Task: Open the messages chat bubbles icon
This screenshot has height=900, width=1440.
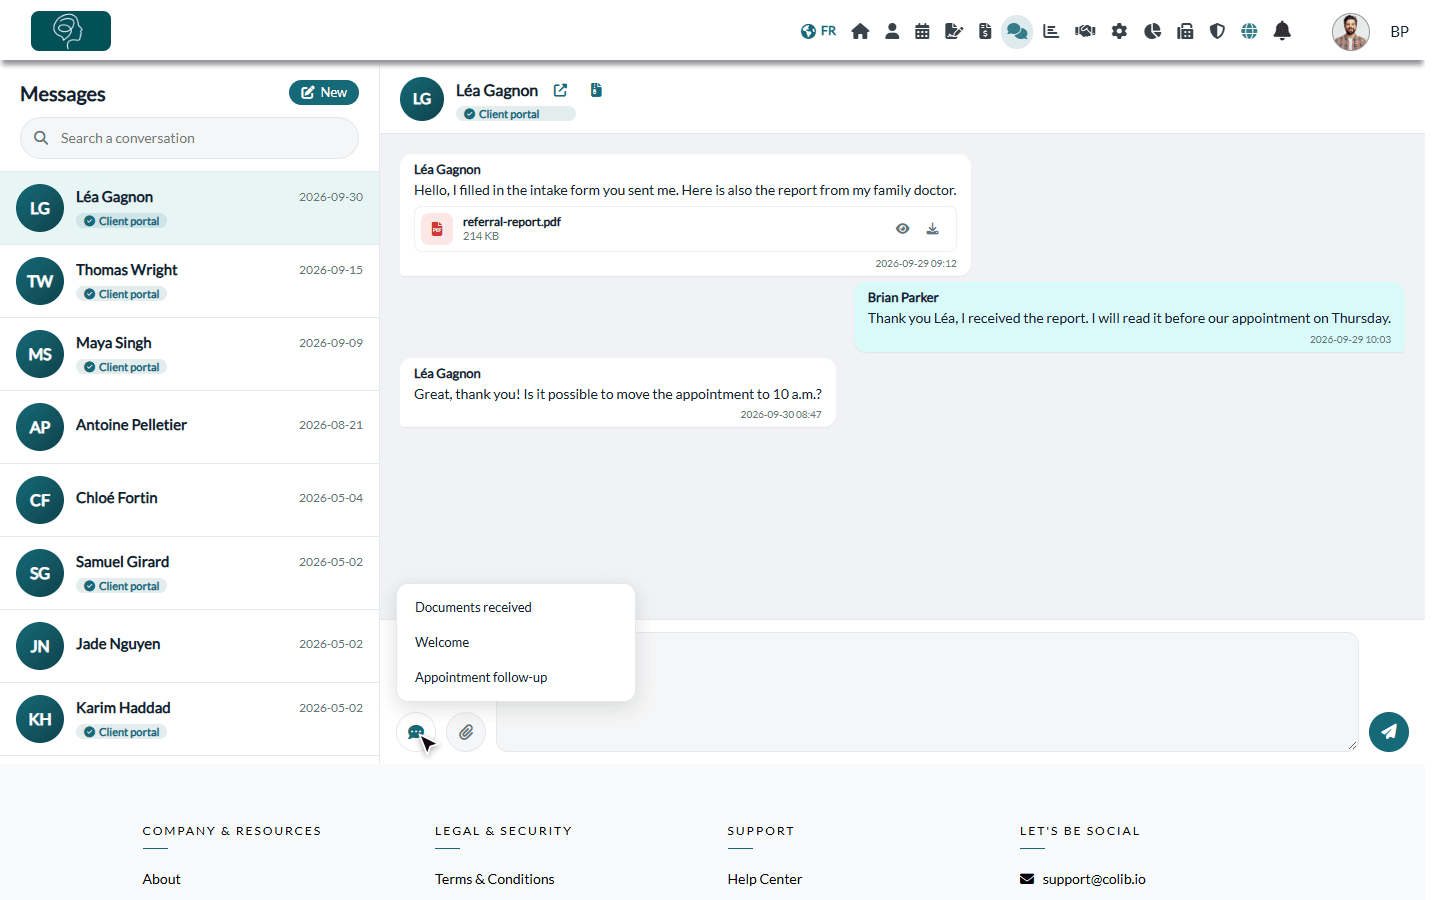Action: (x=1017, y=31)
